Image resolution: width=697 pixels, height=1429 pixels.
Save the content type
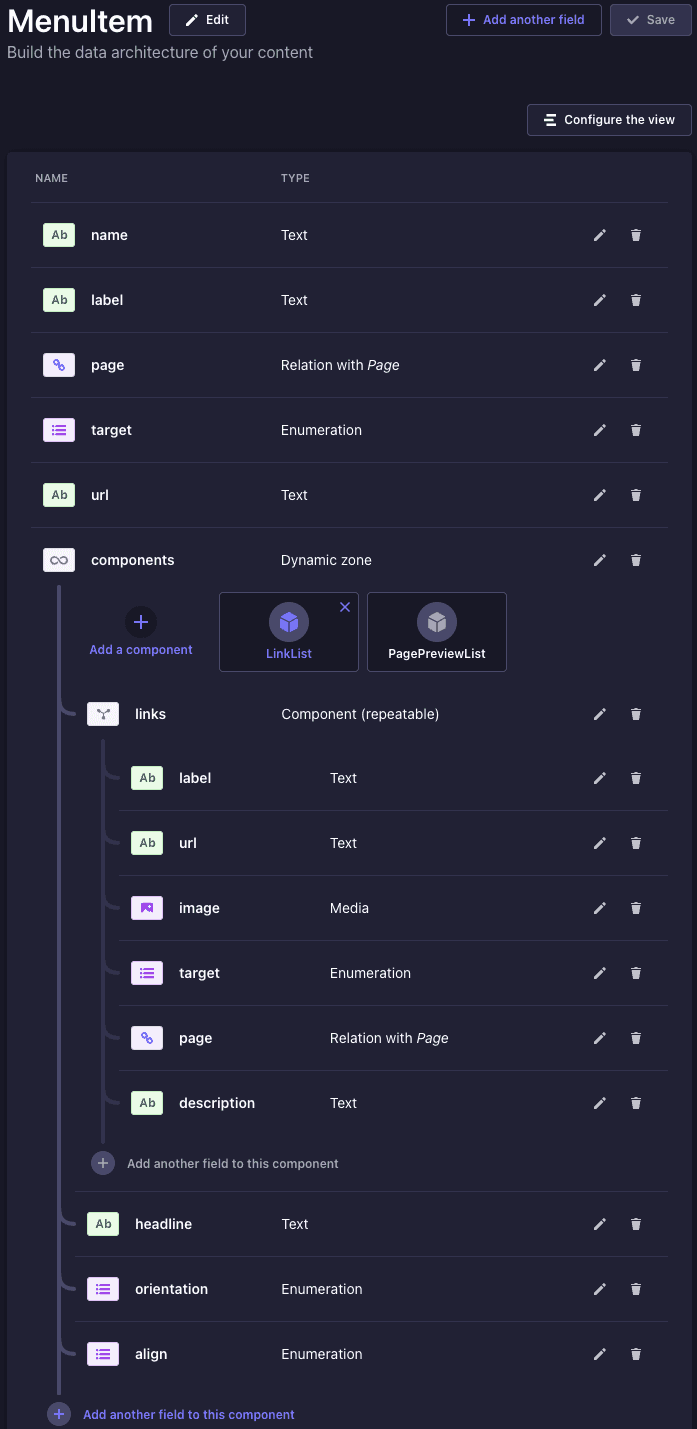pyautogui.click(x=650, y=20)
